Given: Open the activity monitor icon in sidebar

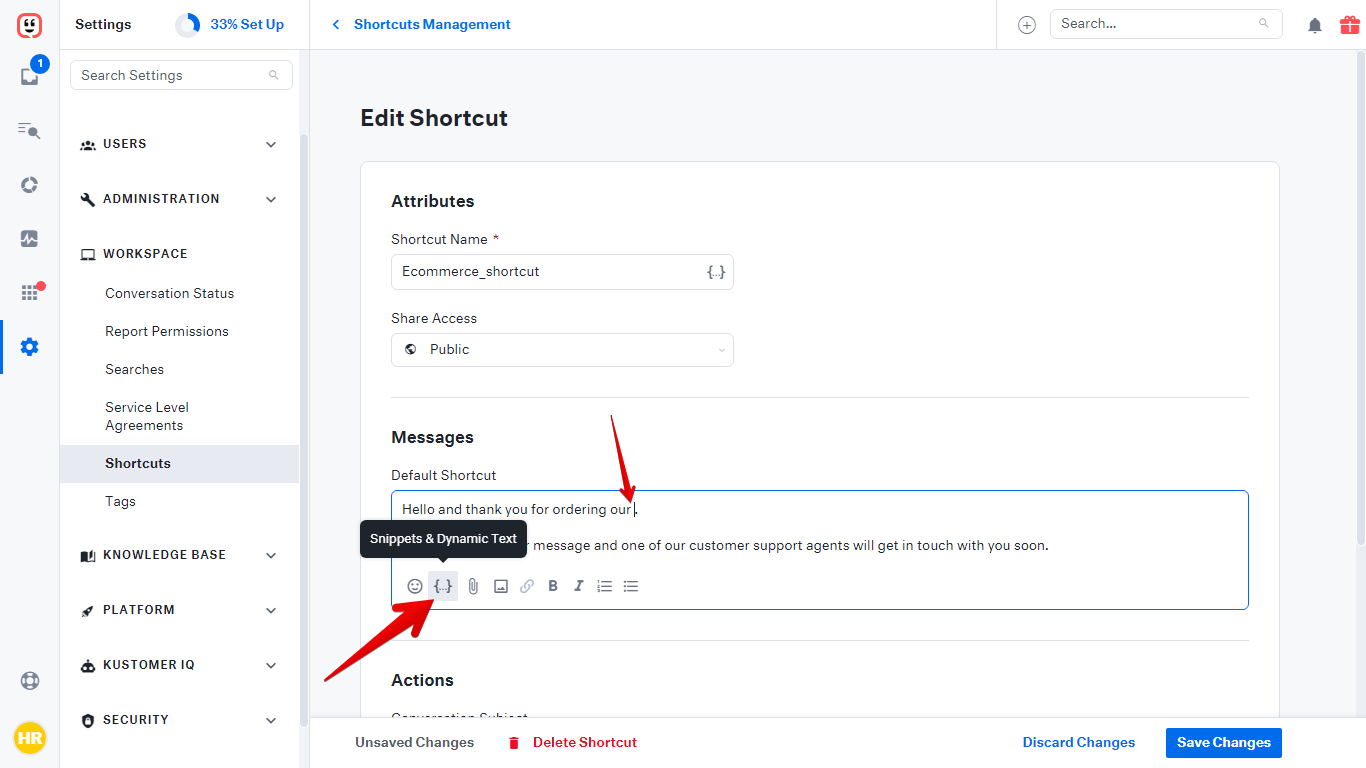Looking at the screenshot, I should click(29, 239).
